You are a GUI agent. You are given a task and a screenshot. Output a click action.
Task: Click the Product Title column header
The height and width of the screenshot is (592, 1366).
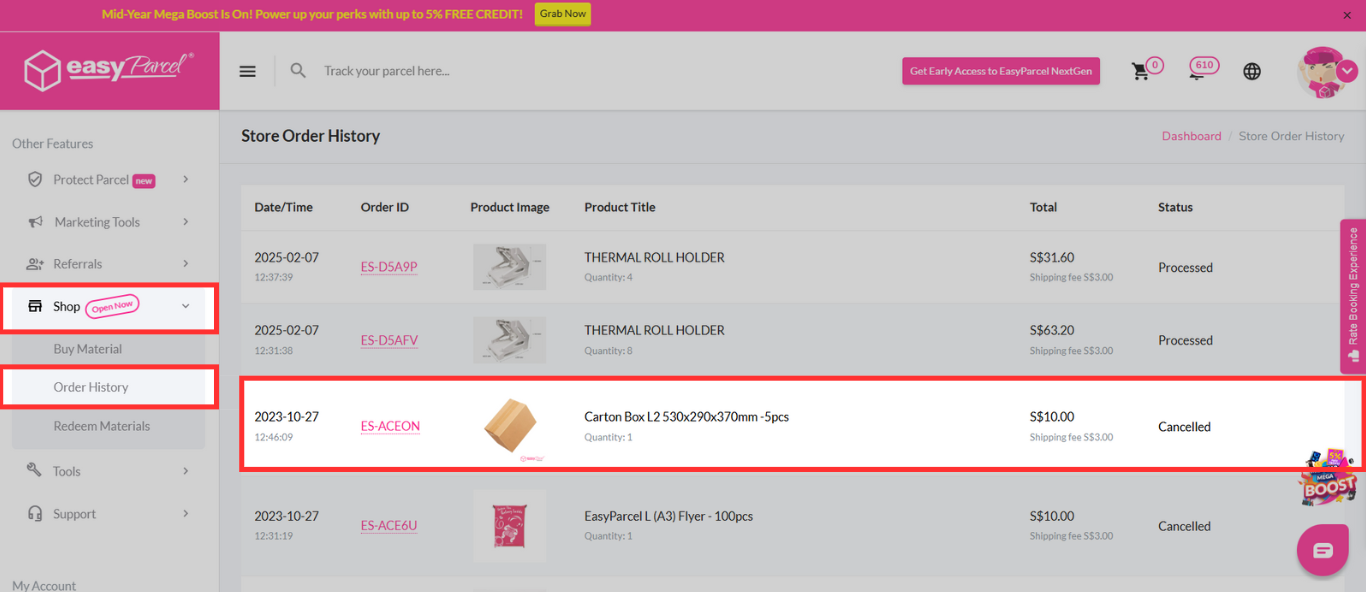point(620,207)
